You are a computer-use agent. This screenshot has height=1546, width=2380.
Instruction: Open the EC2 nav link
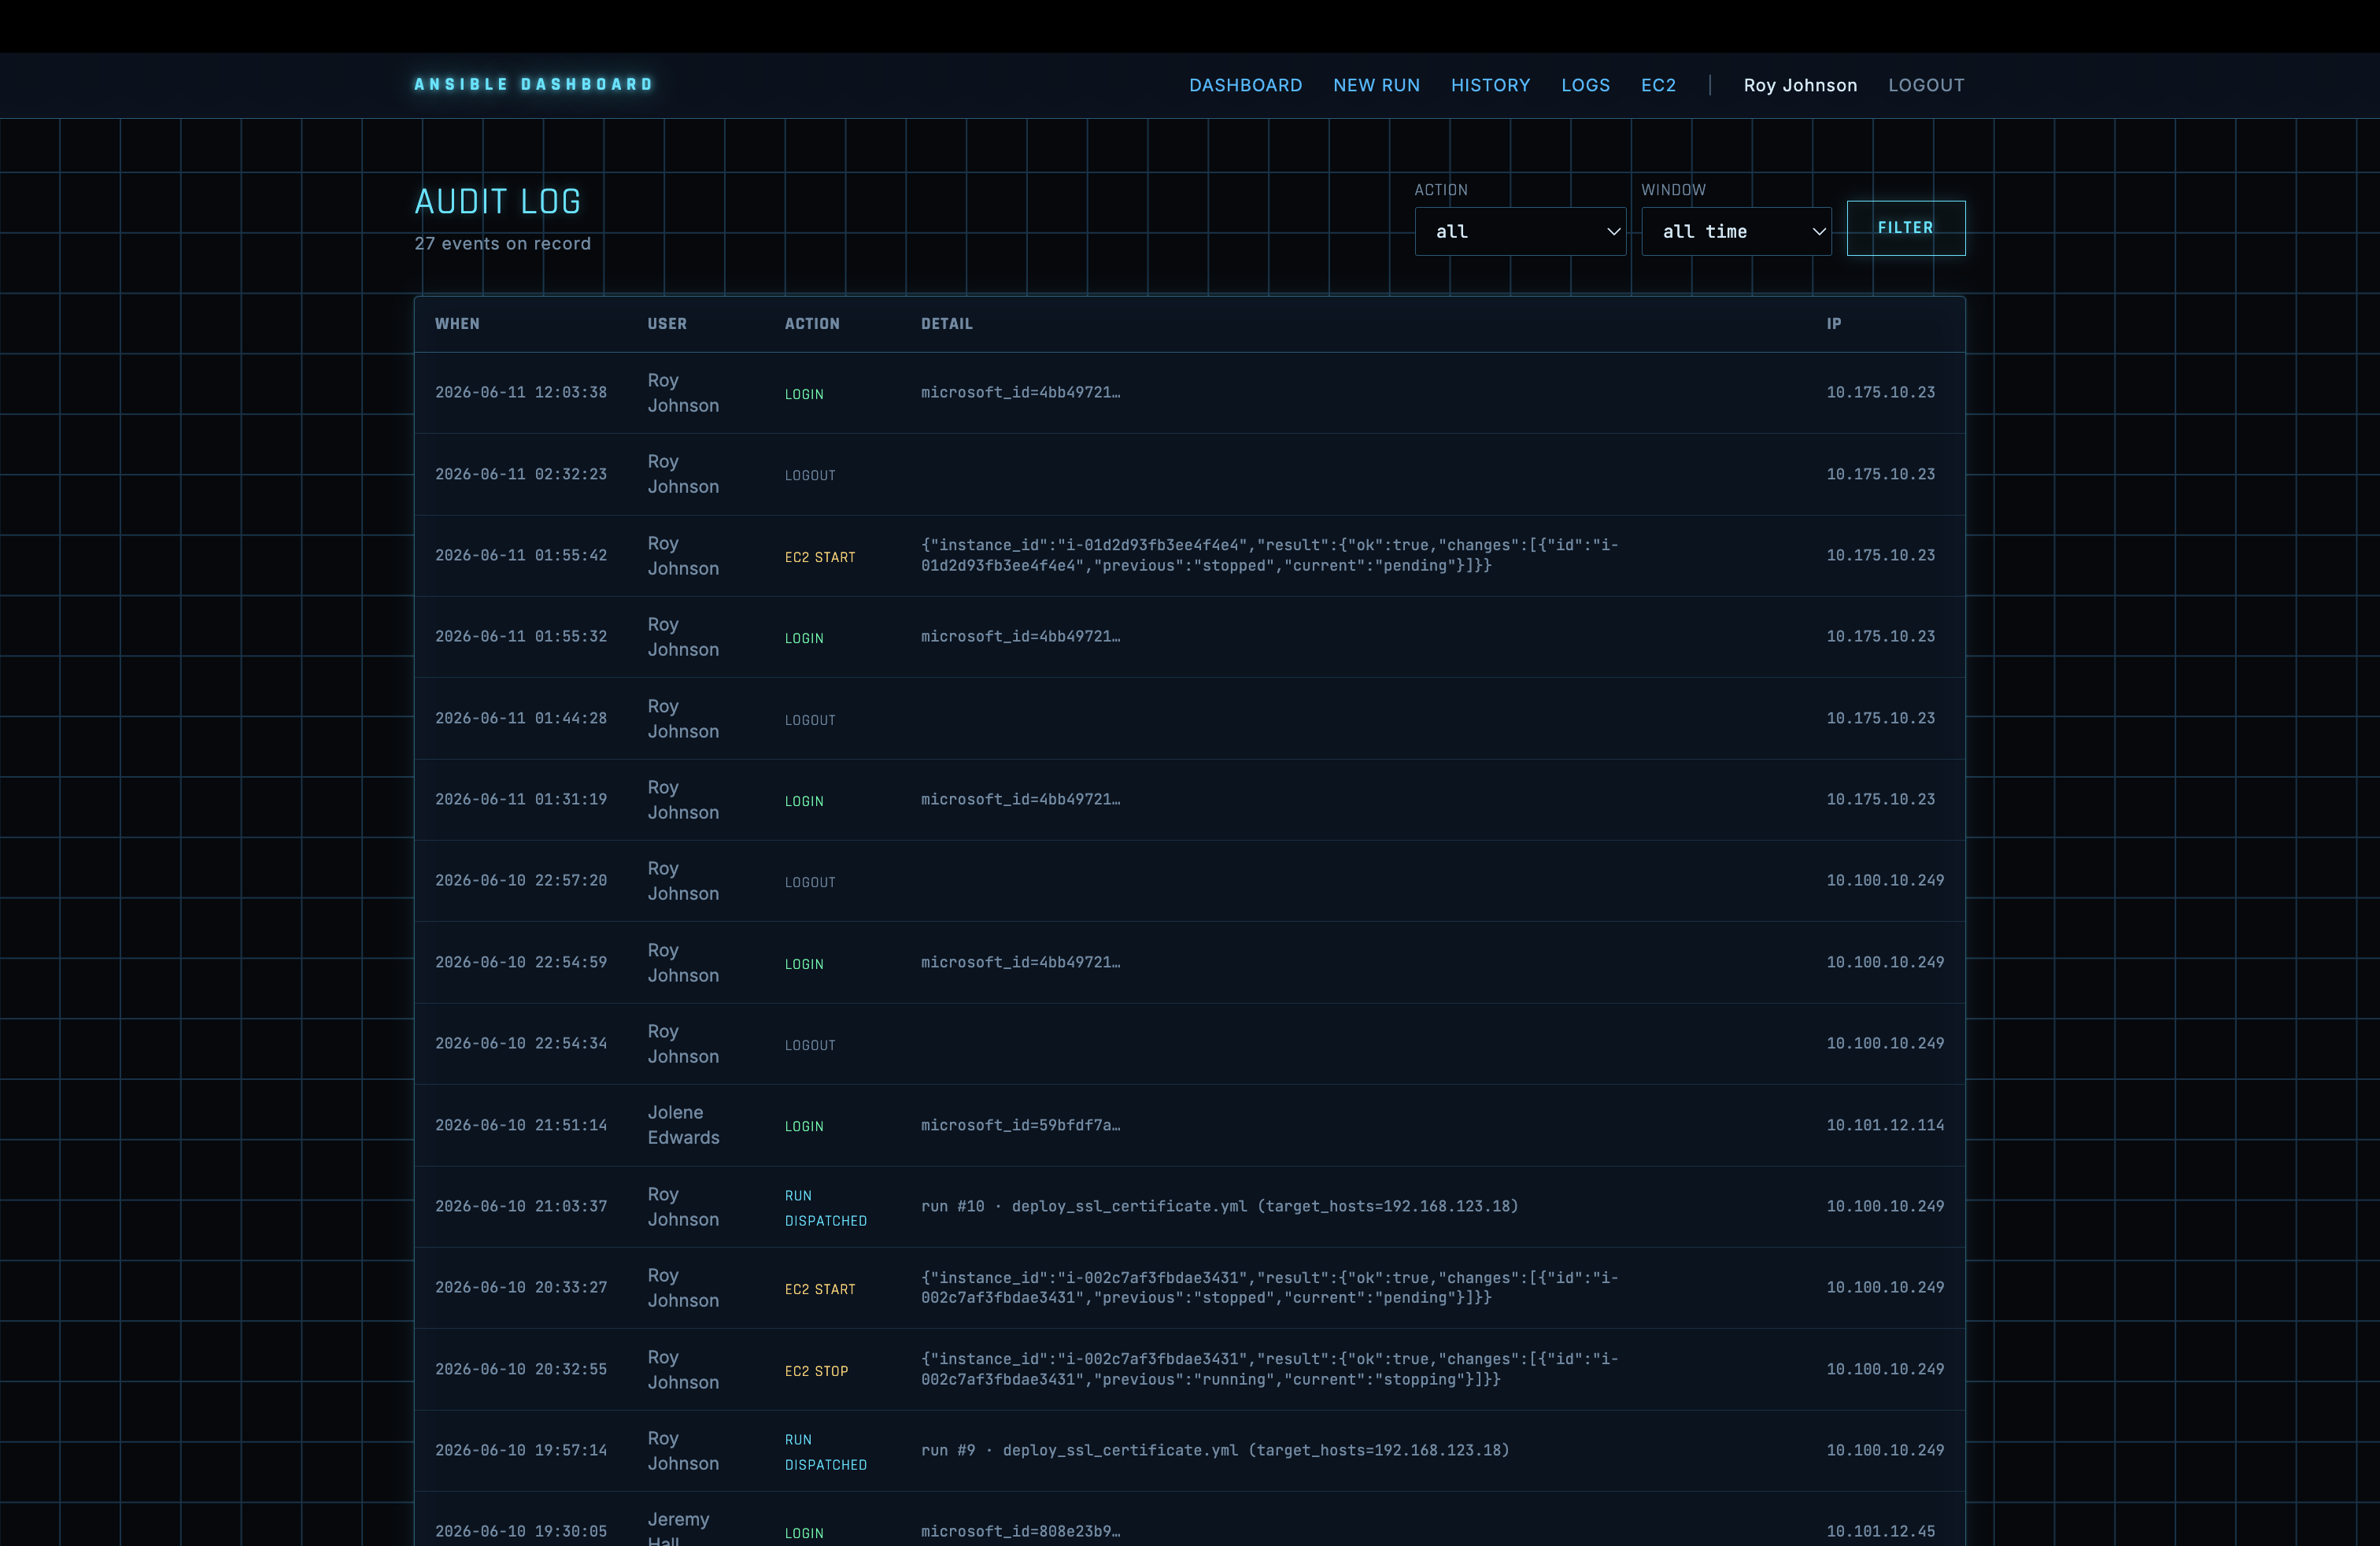pyautogui.click(x=1658, y=85)
